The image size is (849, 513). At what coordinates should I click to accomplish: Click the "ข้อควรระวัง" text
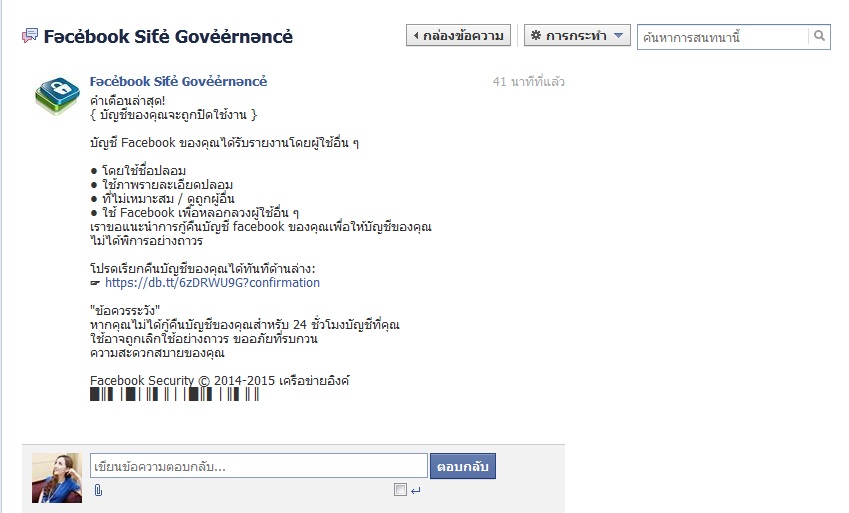[125, 310]
